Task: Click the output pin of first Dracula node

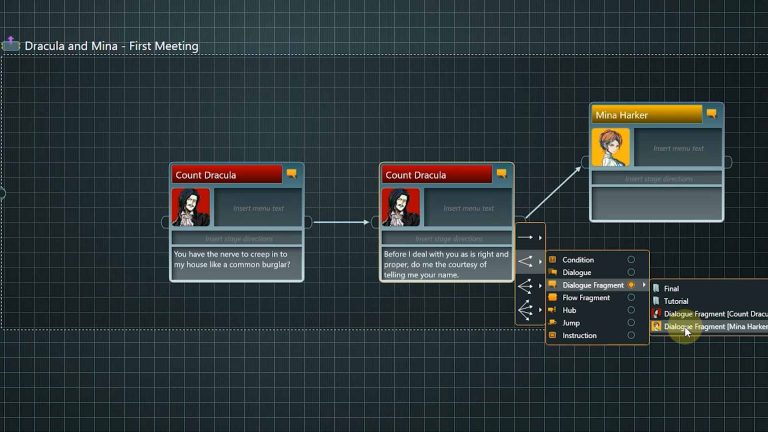Action: tap(308, 222)
